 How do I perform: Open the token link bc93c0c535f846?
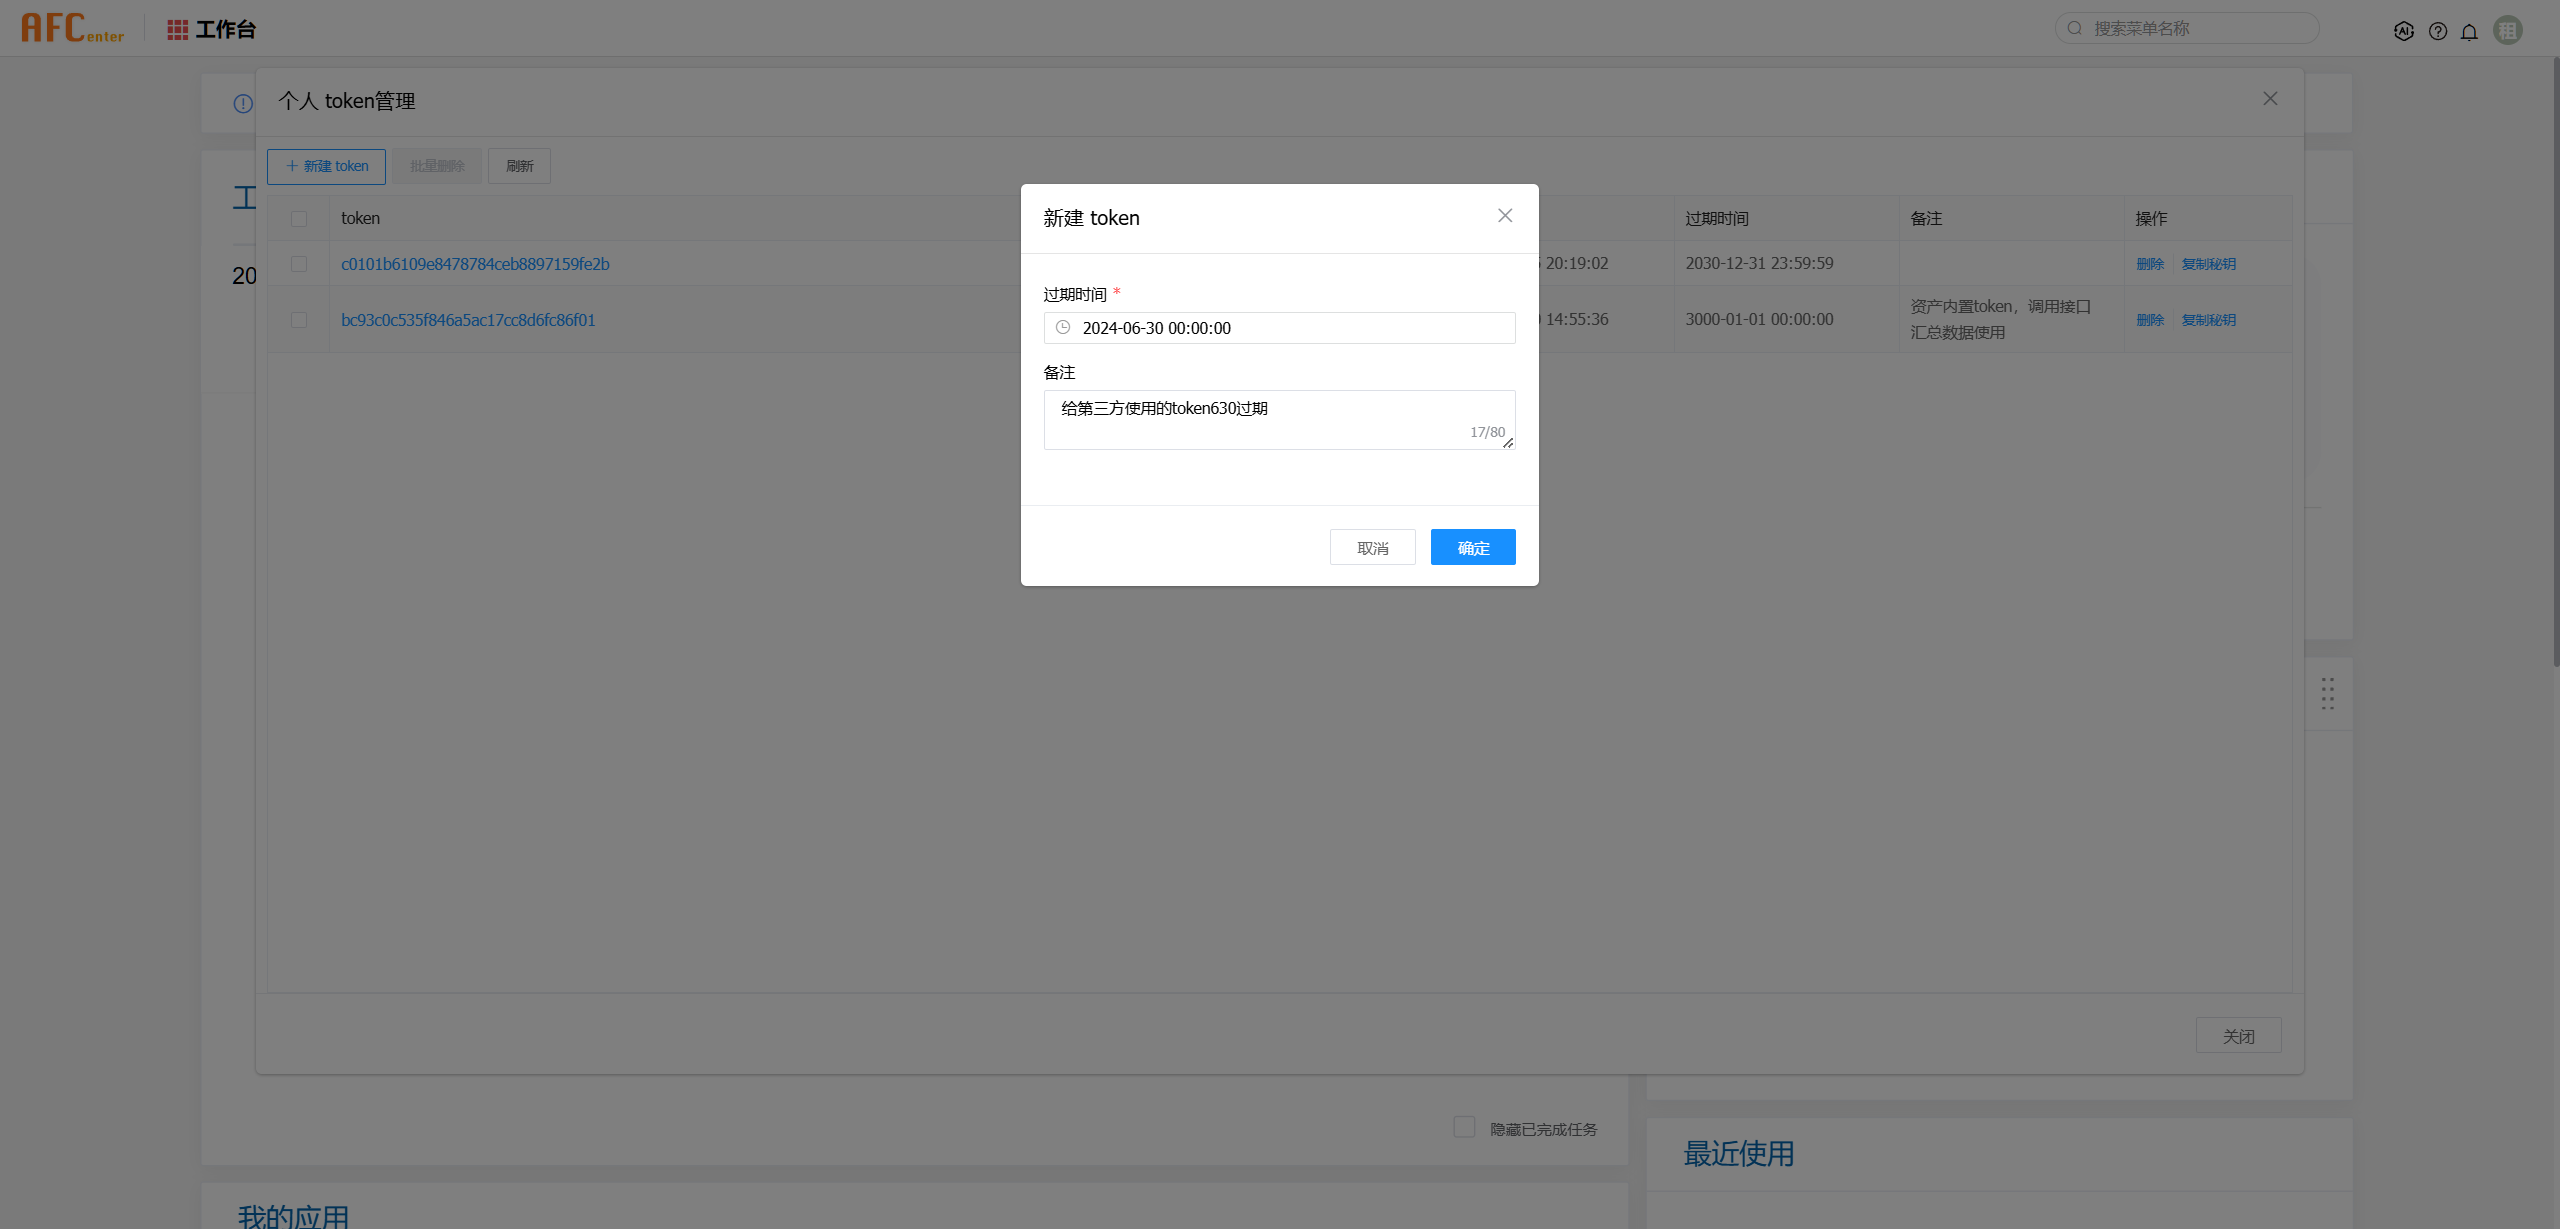pyautogui.click(x=467, y=320)
